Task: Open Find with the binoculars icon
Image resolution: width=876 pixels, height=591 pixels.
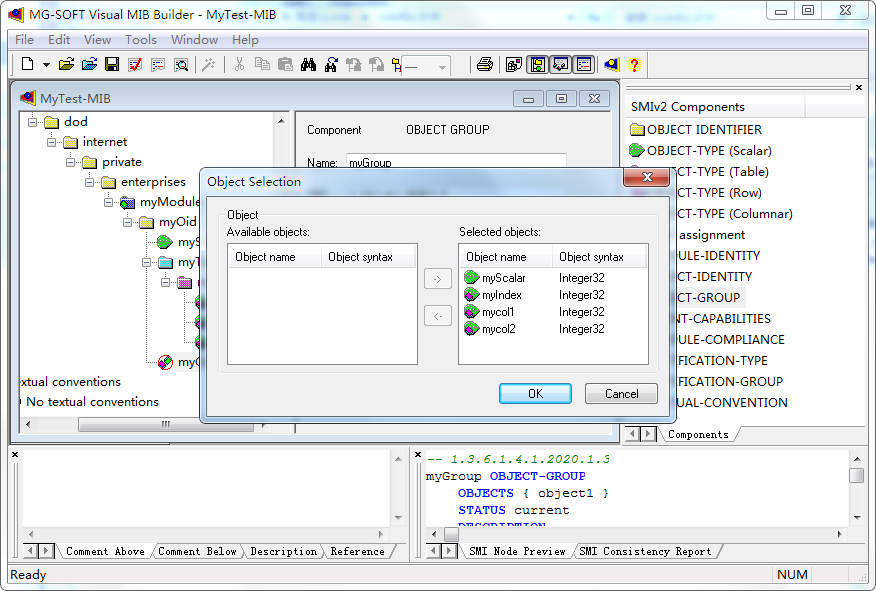Action: click(x=308, y=64)
